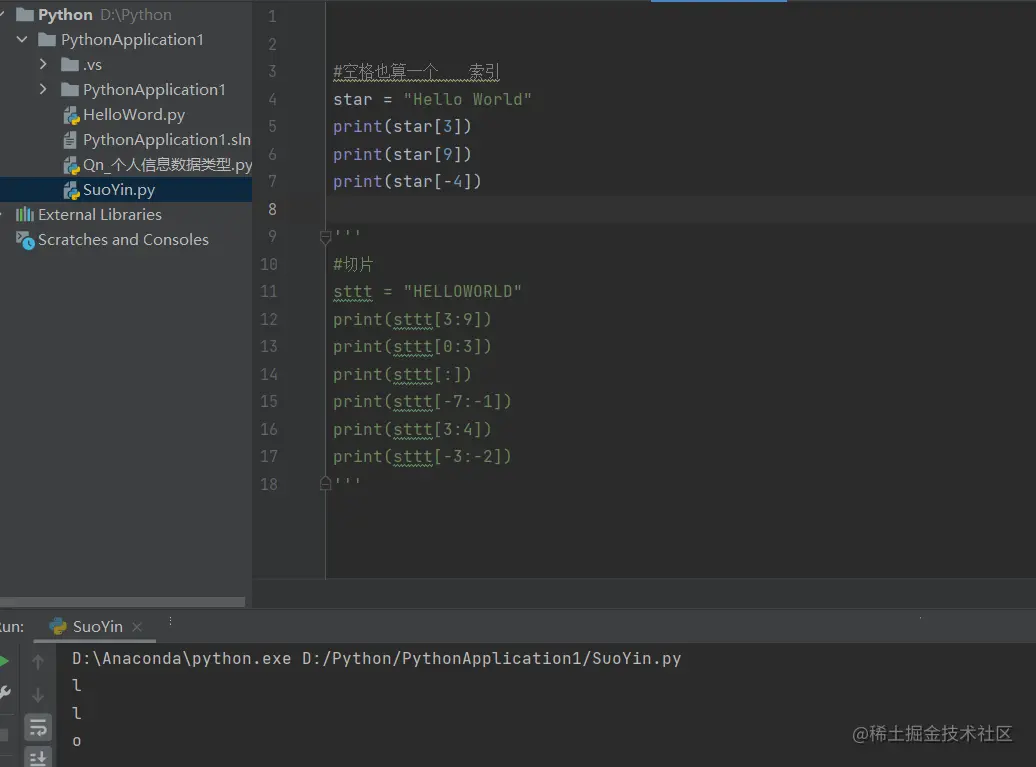The width and height of the screenshot is (1036, 767).
Task: Open Scratches and Consoles
Action: pos(123,240)
